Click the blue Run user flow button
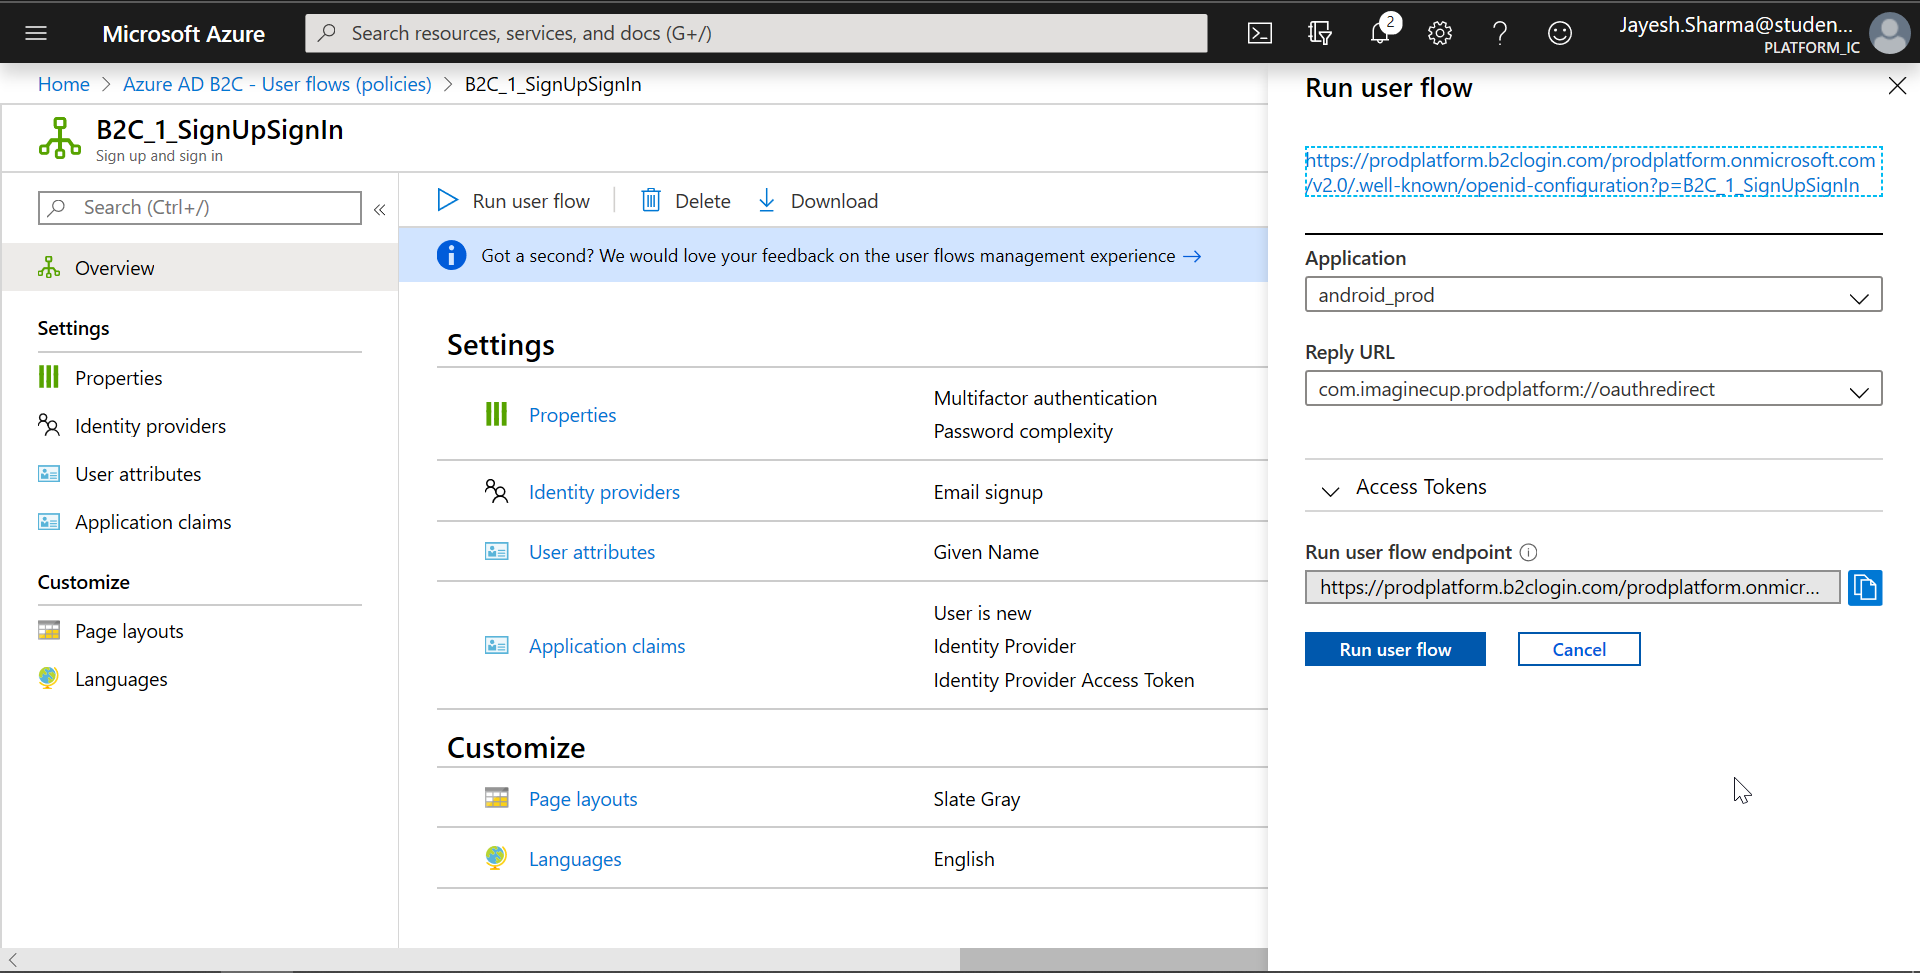Image resolution: width=1920 pixels, height=973 pixels. point(1395,648)
